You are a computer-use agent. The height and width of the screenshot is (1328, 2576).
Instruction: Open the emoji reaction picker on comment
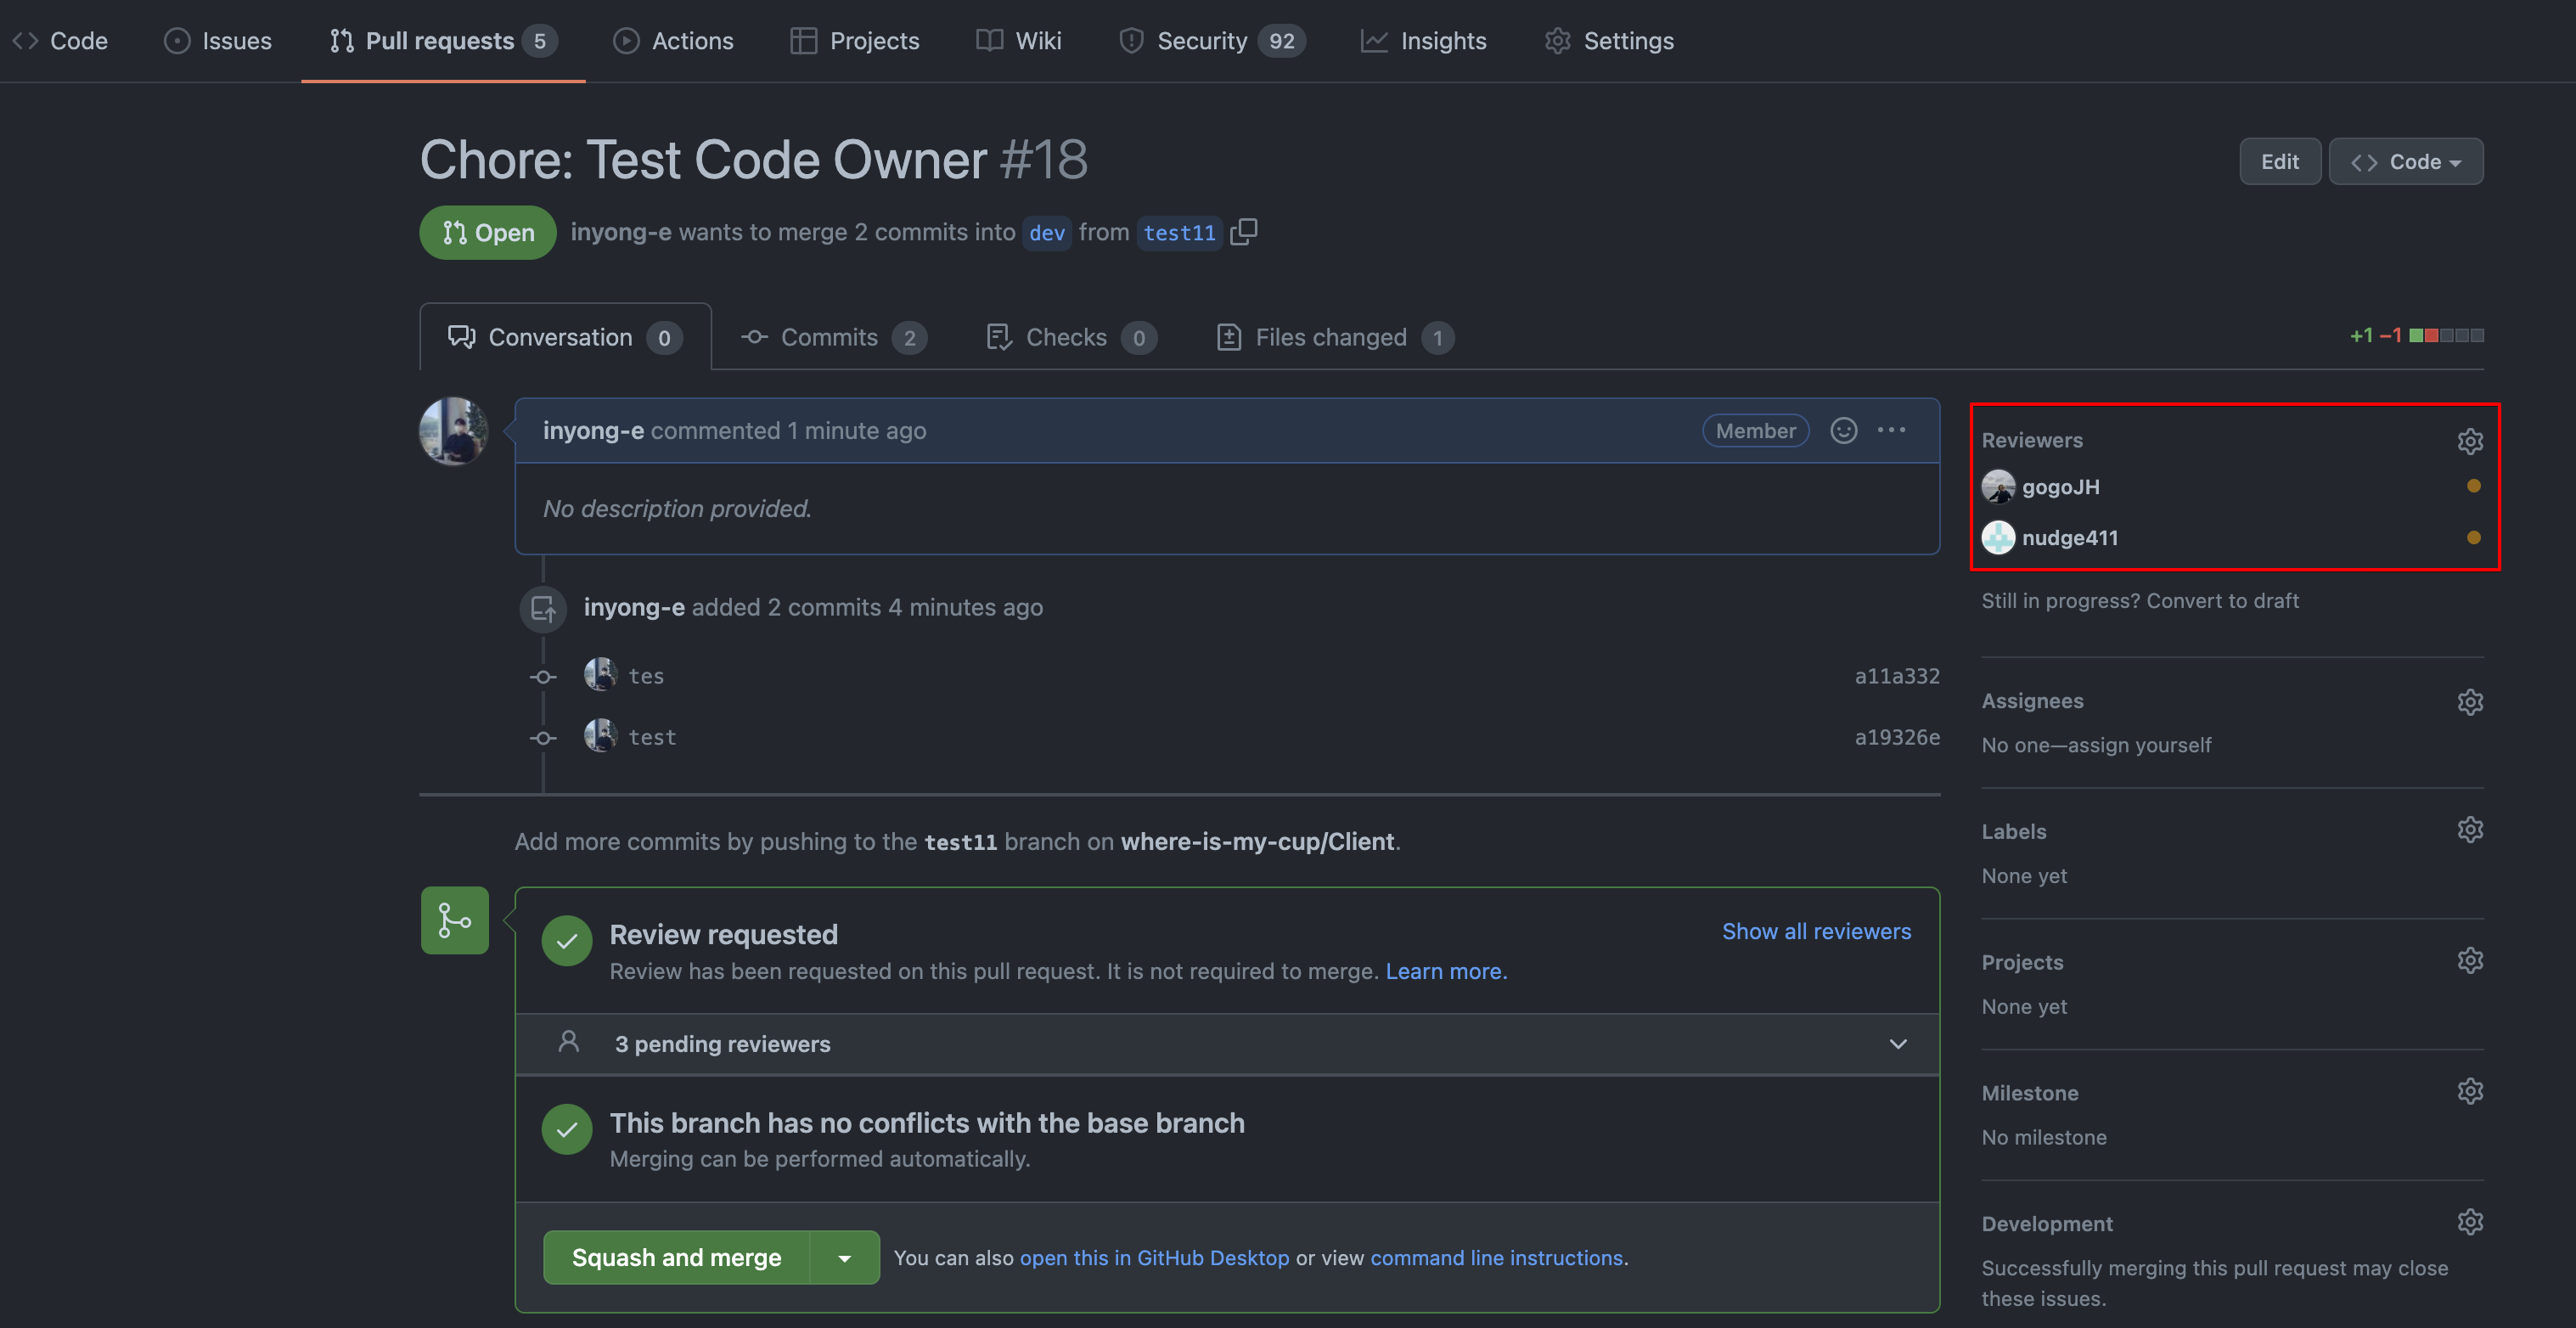point(1843,430)
